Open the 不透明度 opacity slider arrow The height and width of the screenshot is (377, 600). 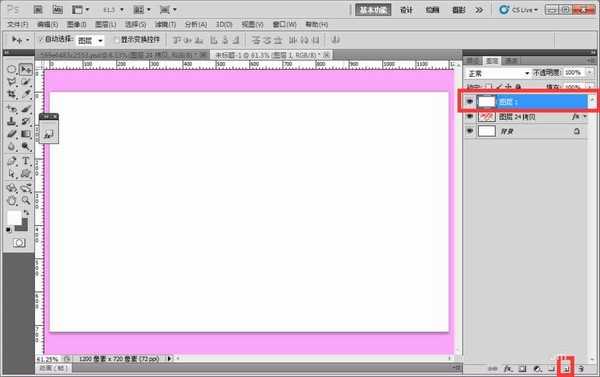pyautogui.click(x=590, y=72)
